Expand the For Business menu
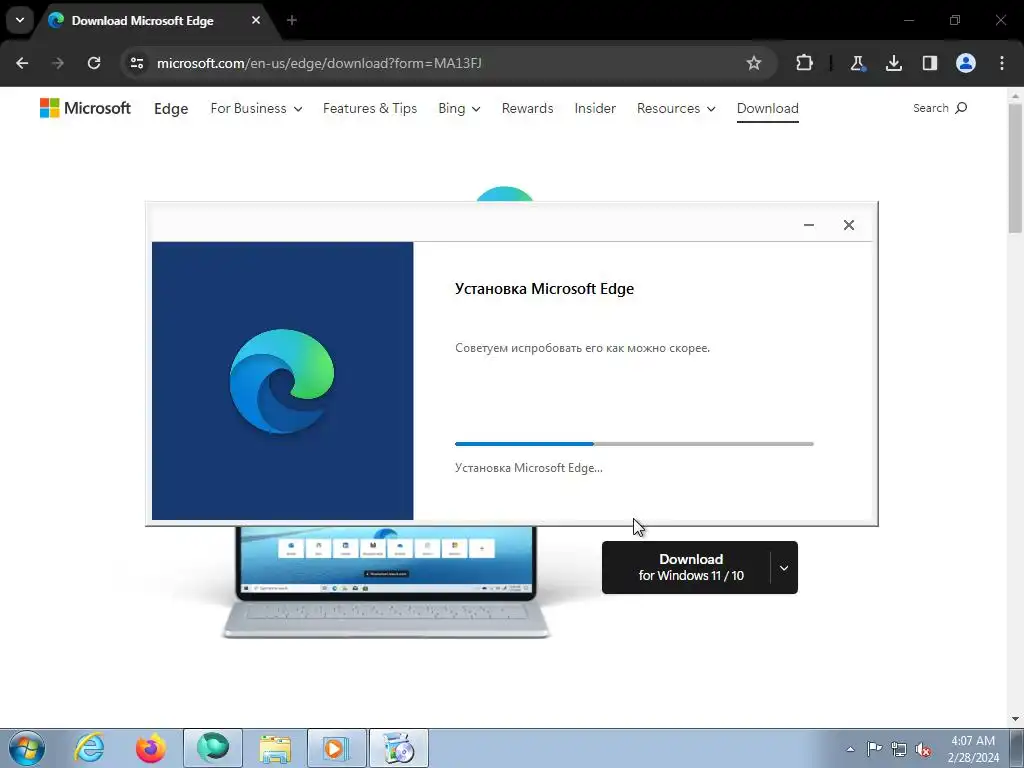 point(256,108)
